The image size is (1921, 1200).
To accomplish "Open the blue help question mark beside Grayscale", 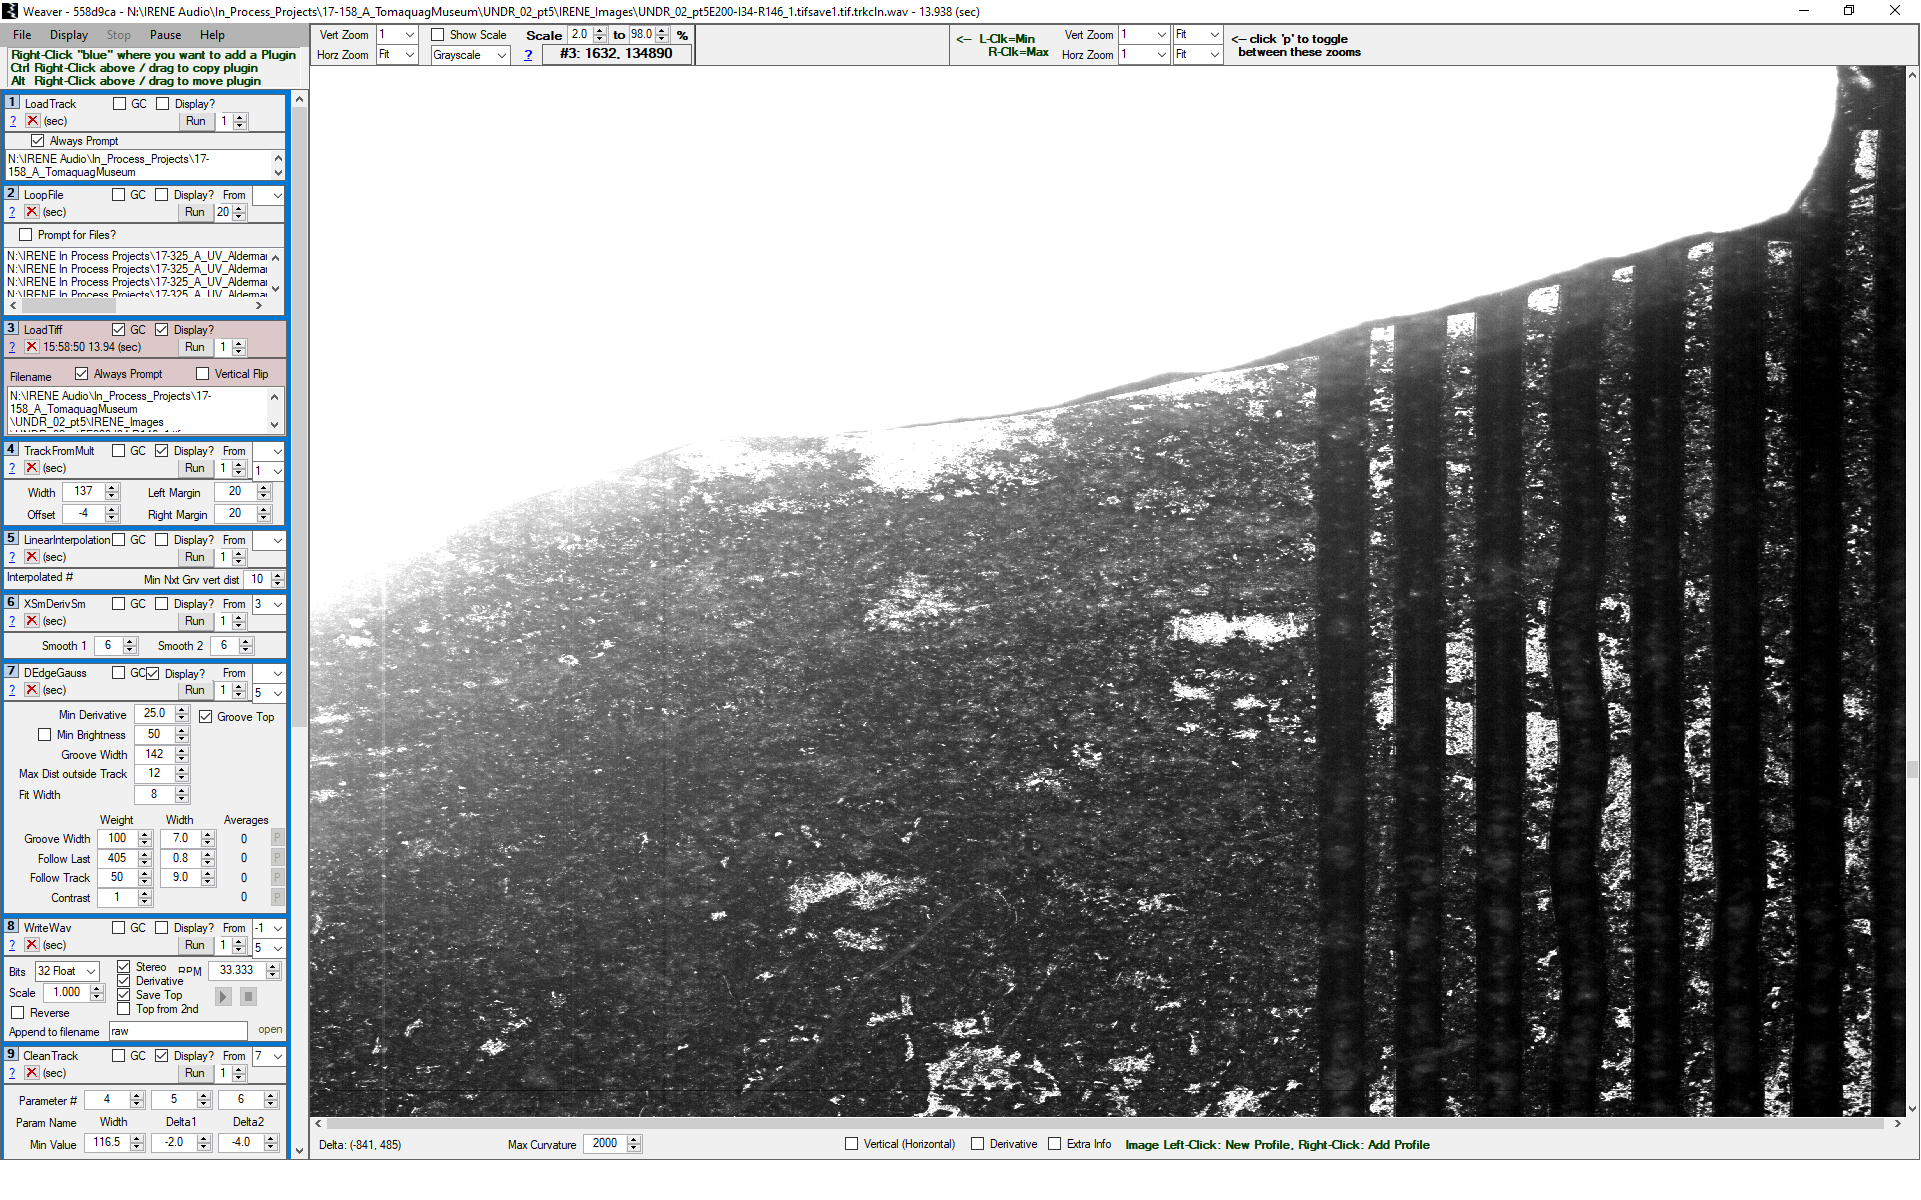I will [x=528, y=55].
